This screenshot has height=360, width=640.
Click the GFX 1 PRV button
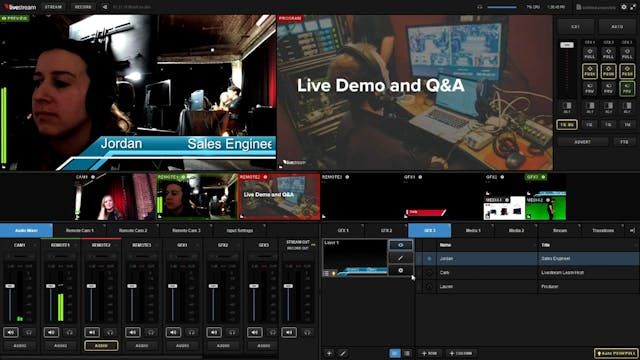590,89
